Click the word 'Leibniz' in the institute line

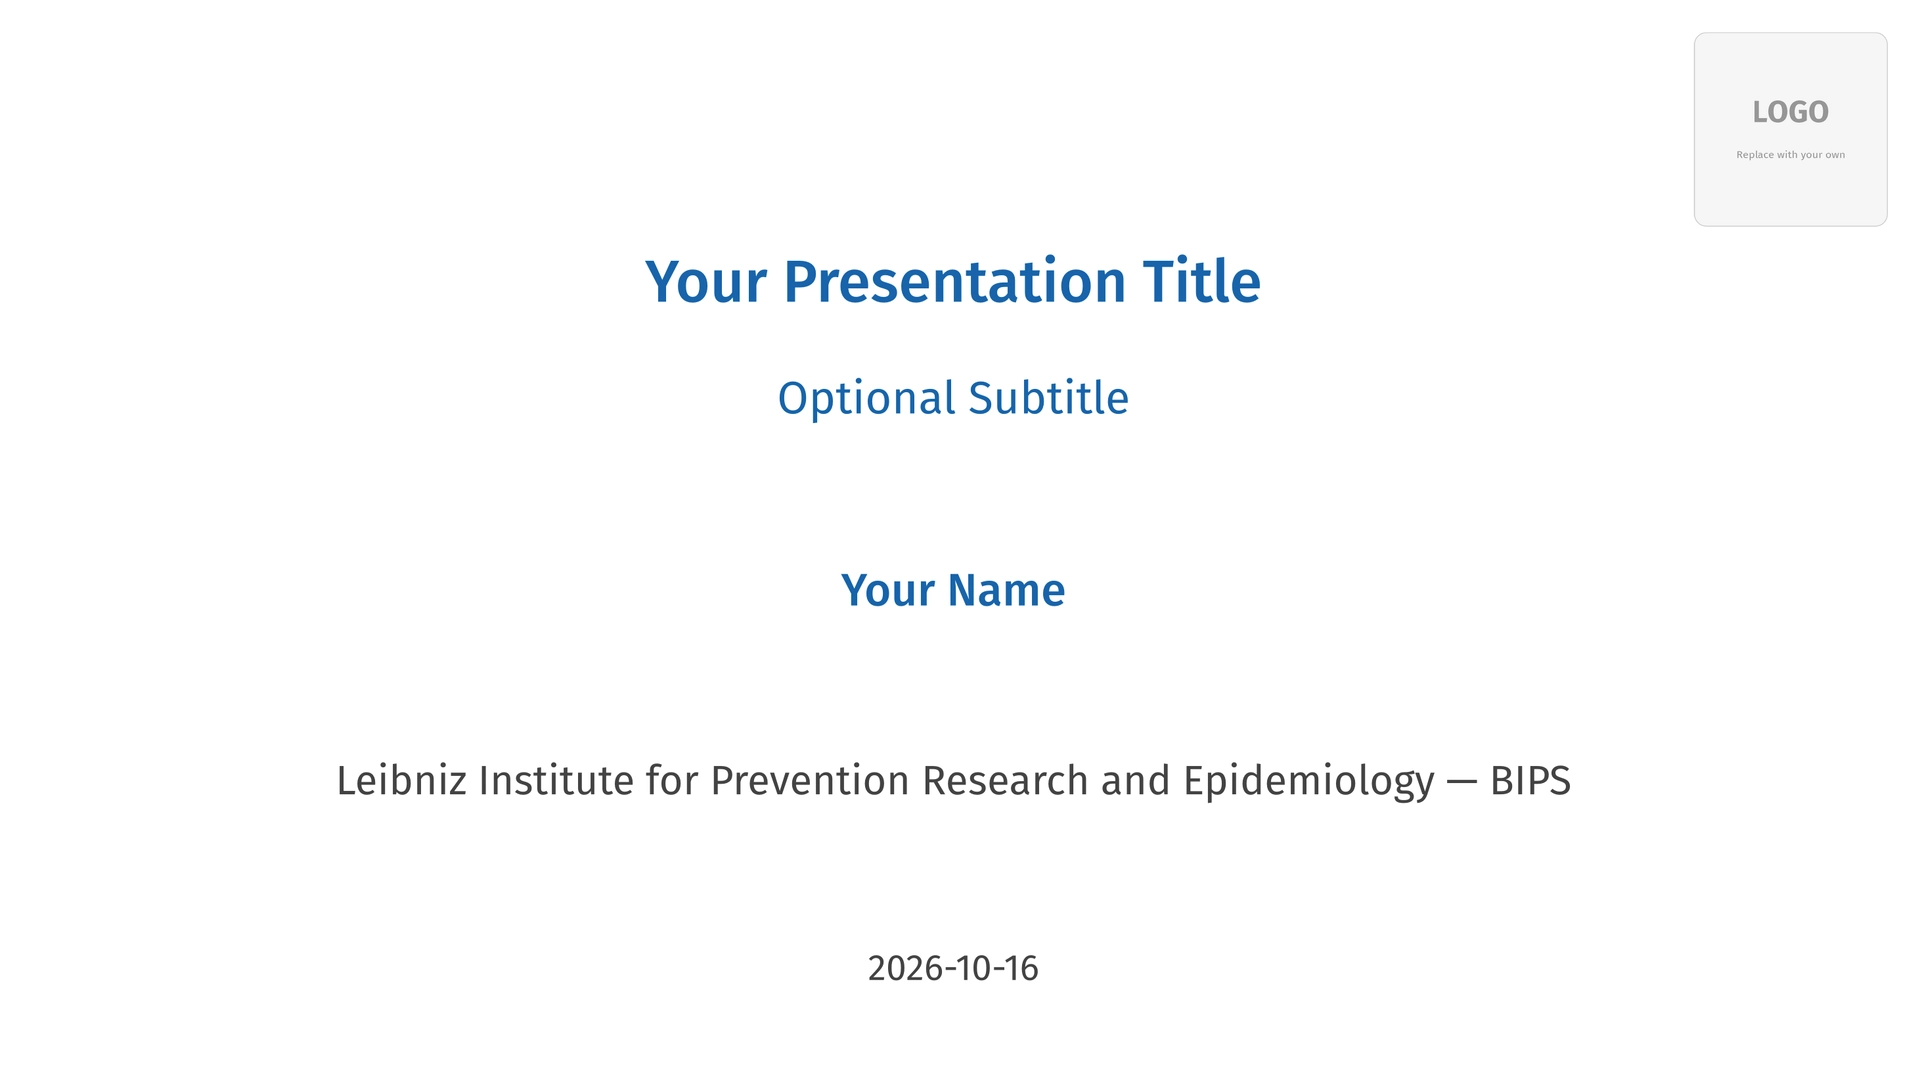[401, 780]
